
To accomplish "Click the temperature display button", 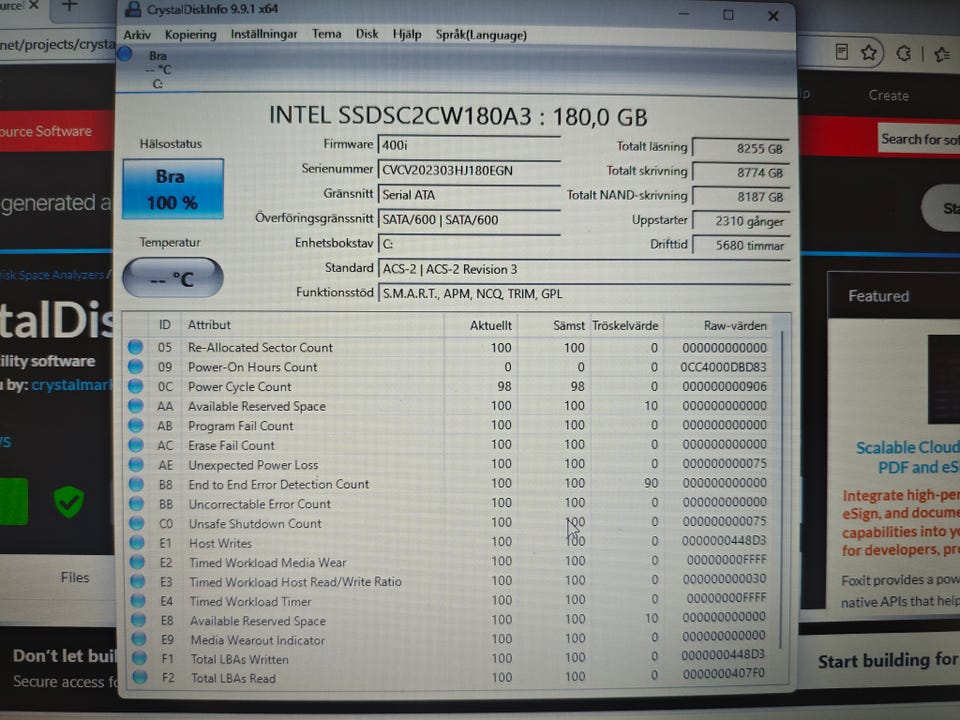I will [x=173, y=279].
